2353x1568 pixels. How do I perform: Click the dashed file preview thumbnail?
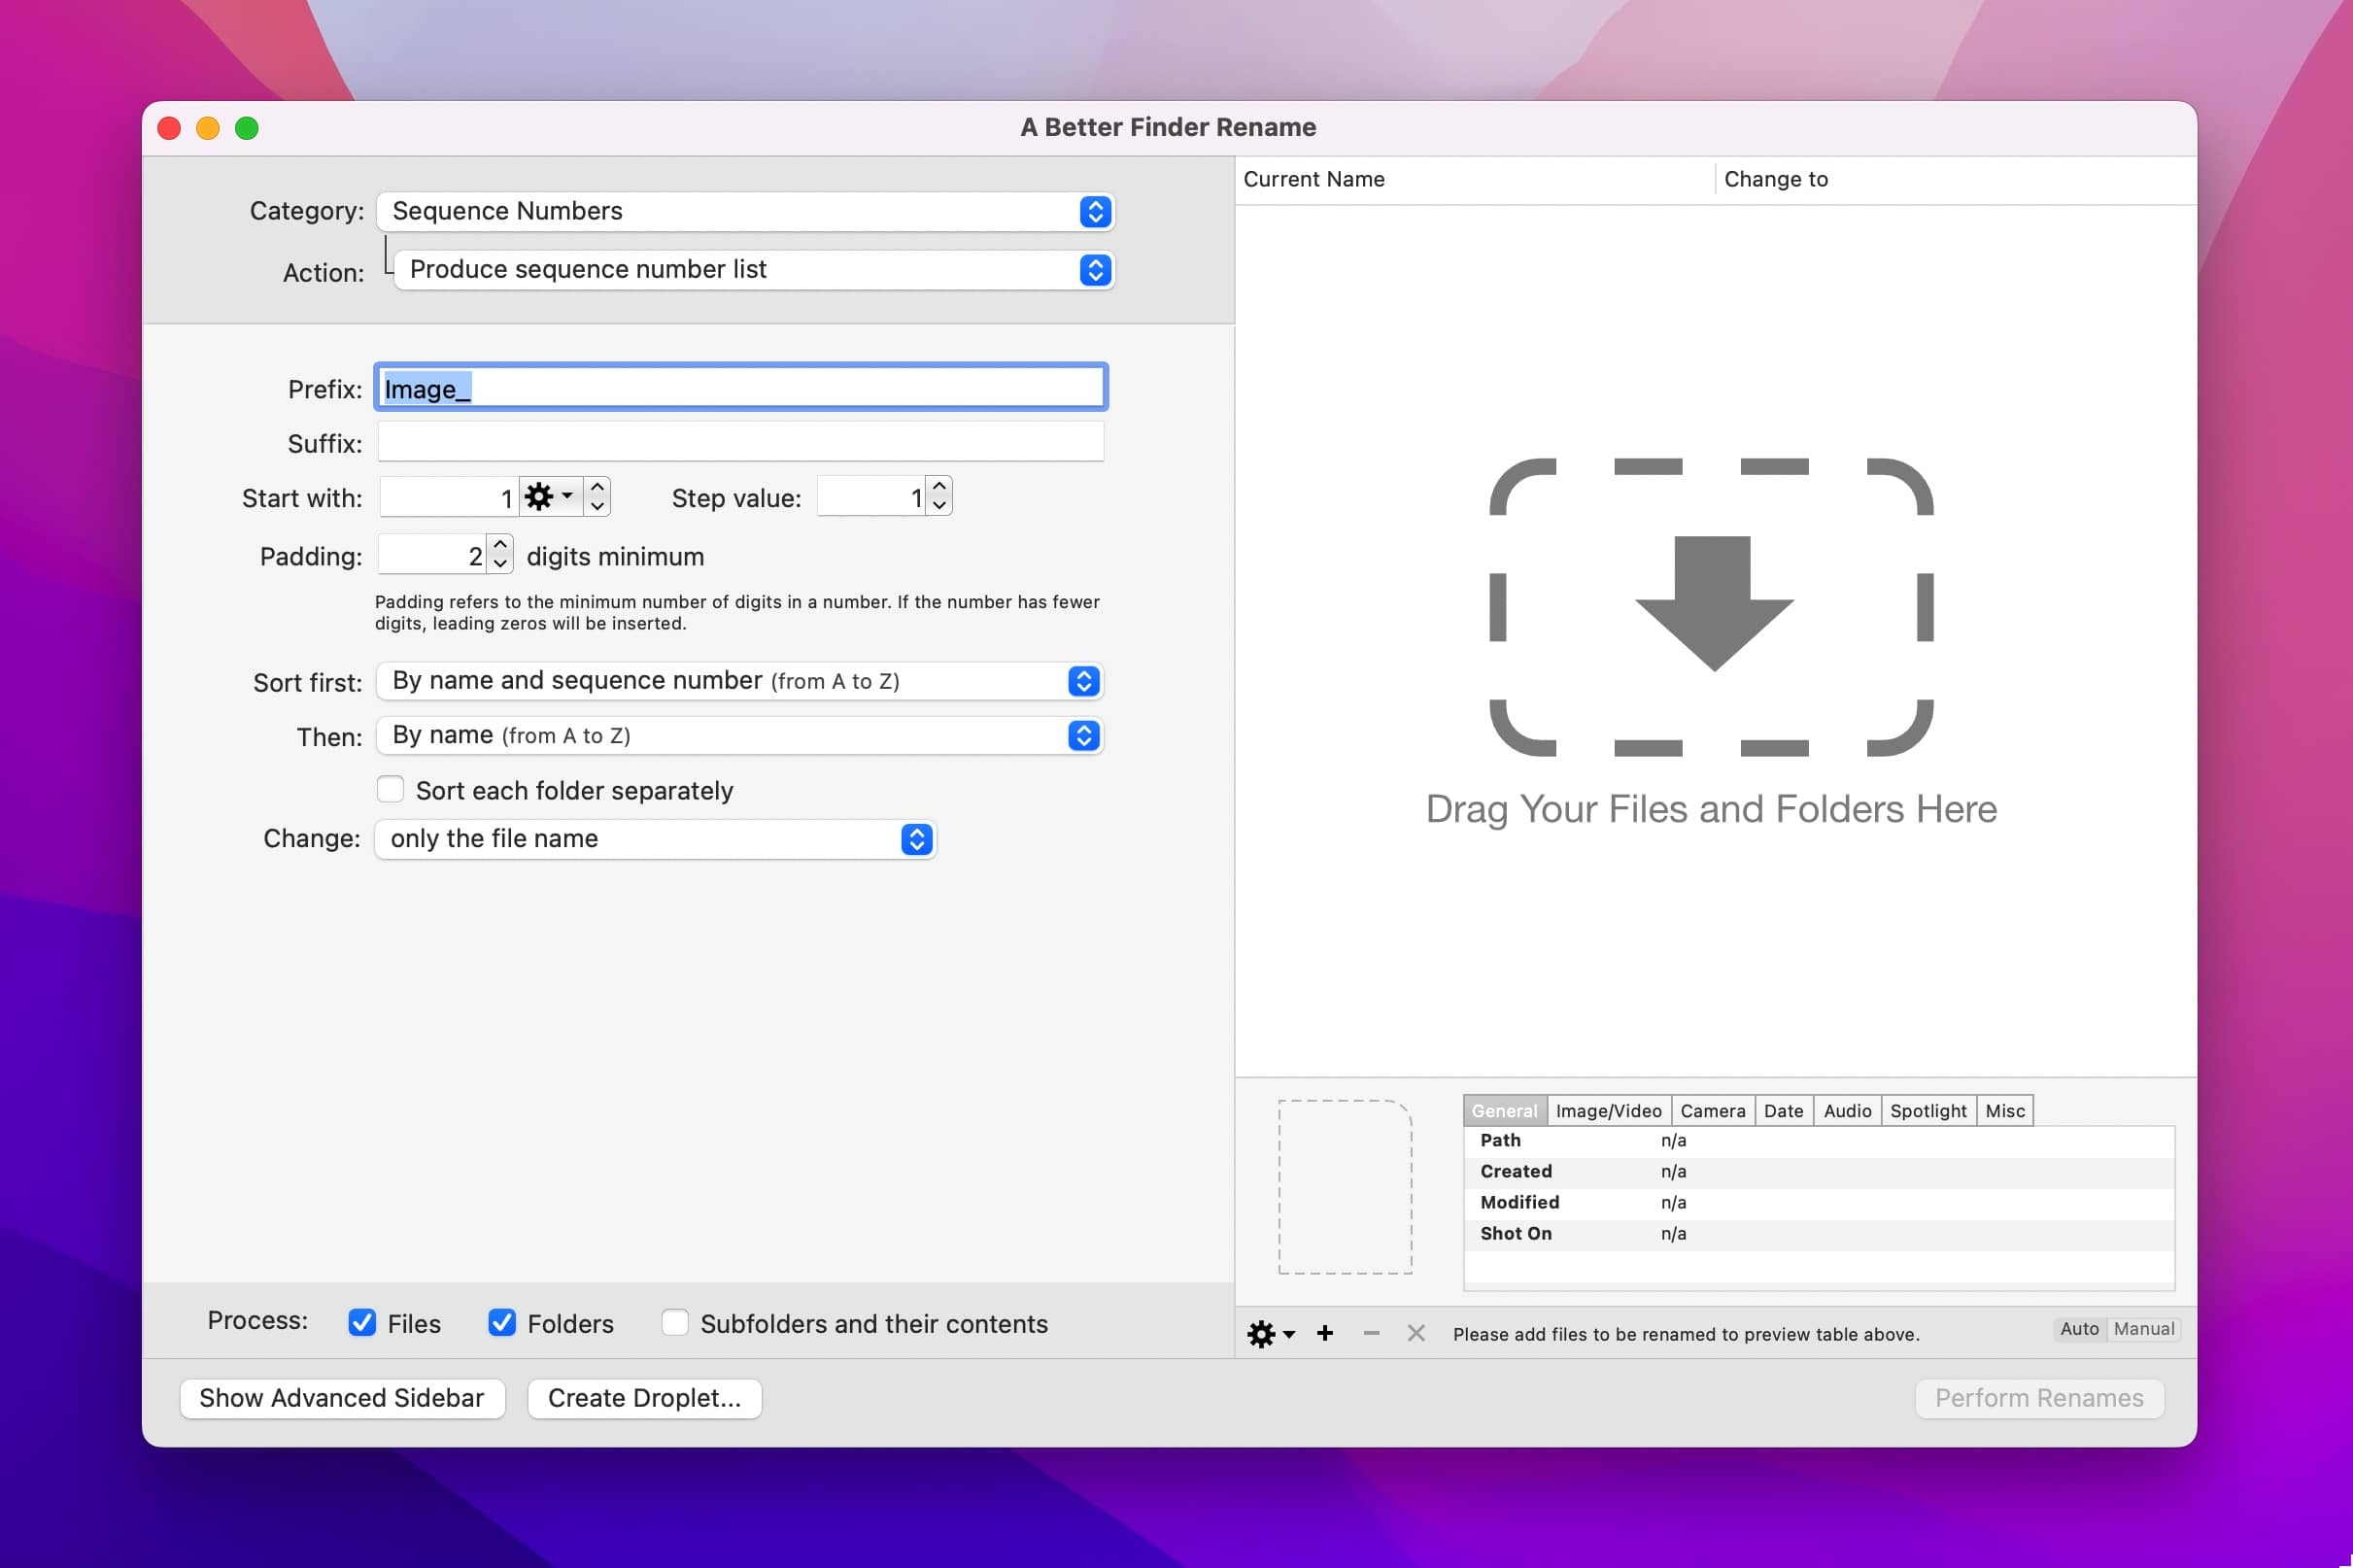coord(1345,1187)
